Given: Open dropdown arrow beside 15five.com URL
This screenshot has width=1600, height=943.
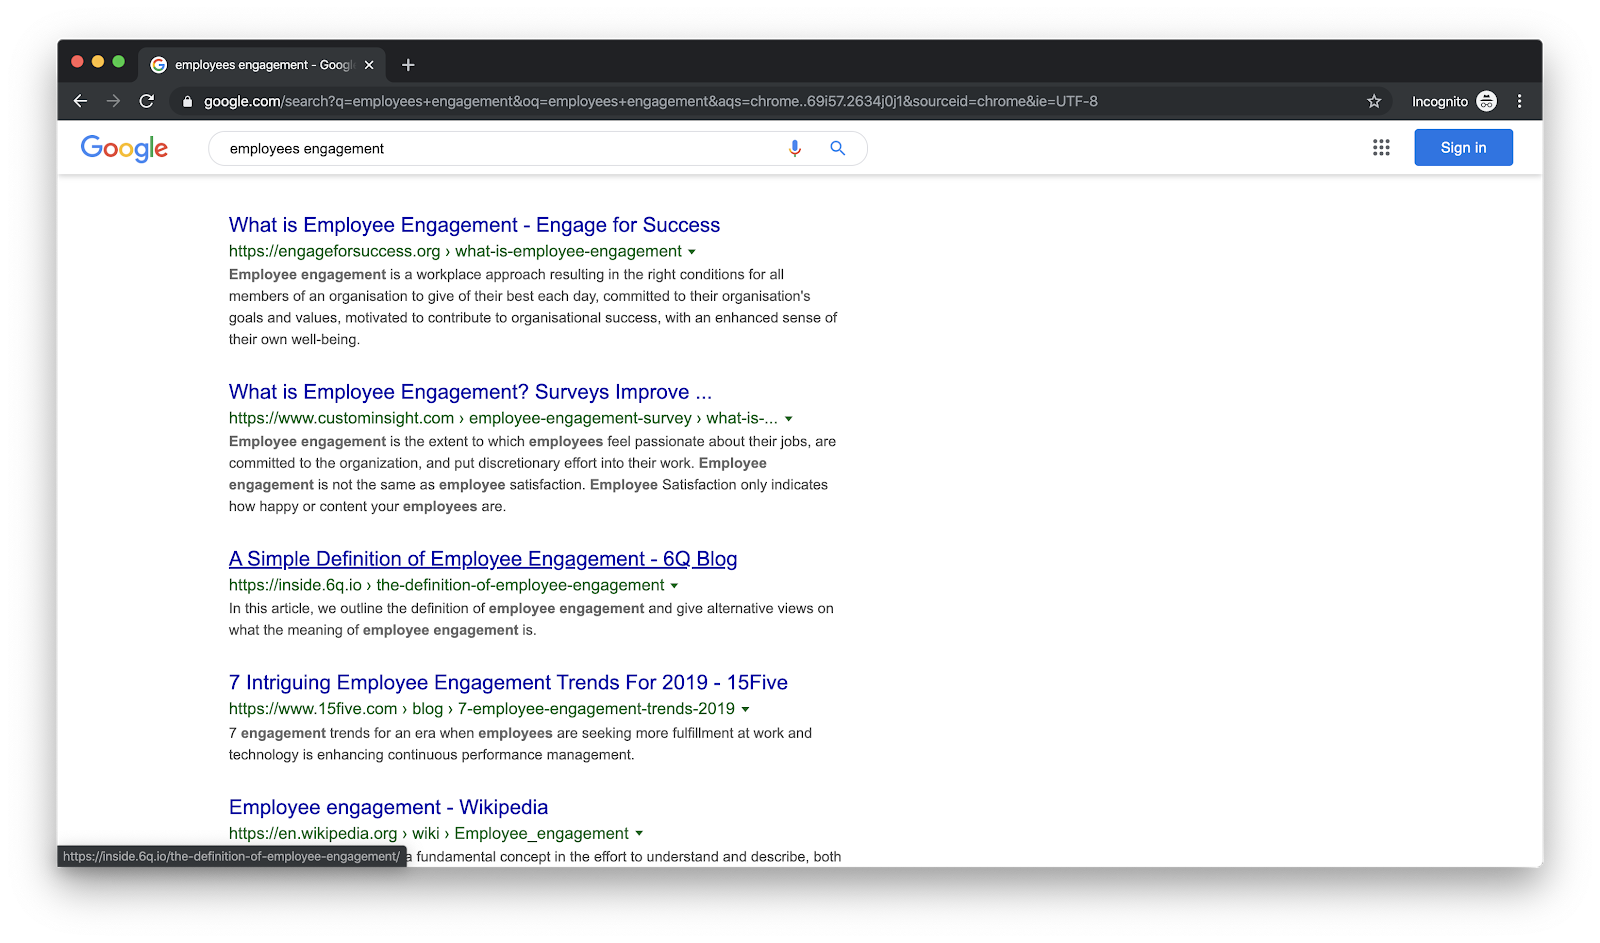Looking at the screenshot, I should click(x=745, y=709).
